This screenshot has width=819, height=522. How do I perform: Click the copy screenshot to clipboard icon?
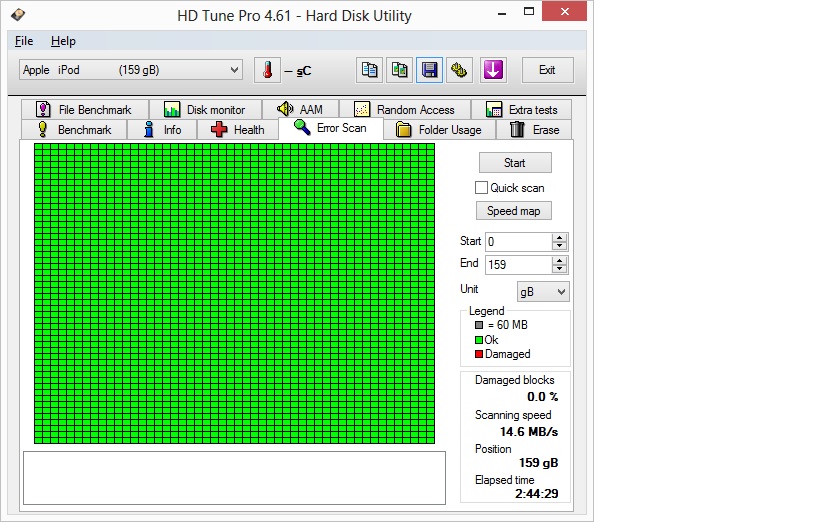(x=400, y=70)
